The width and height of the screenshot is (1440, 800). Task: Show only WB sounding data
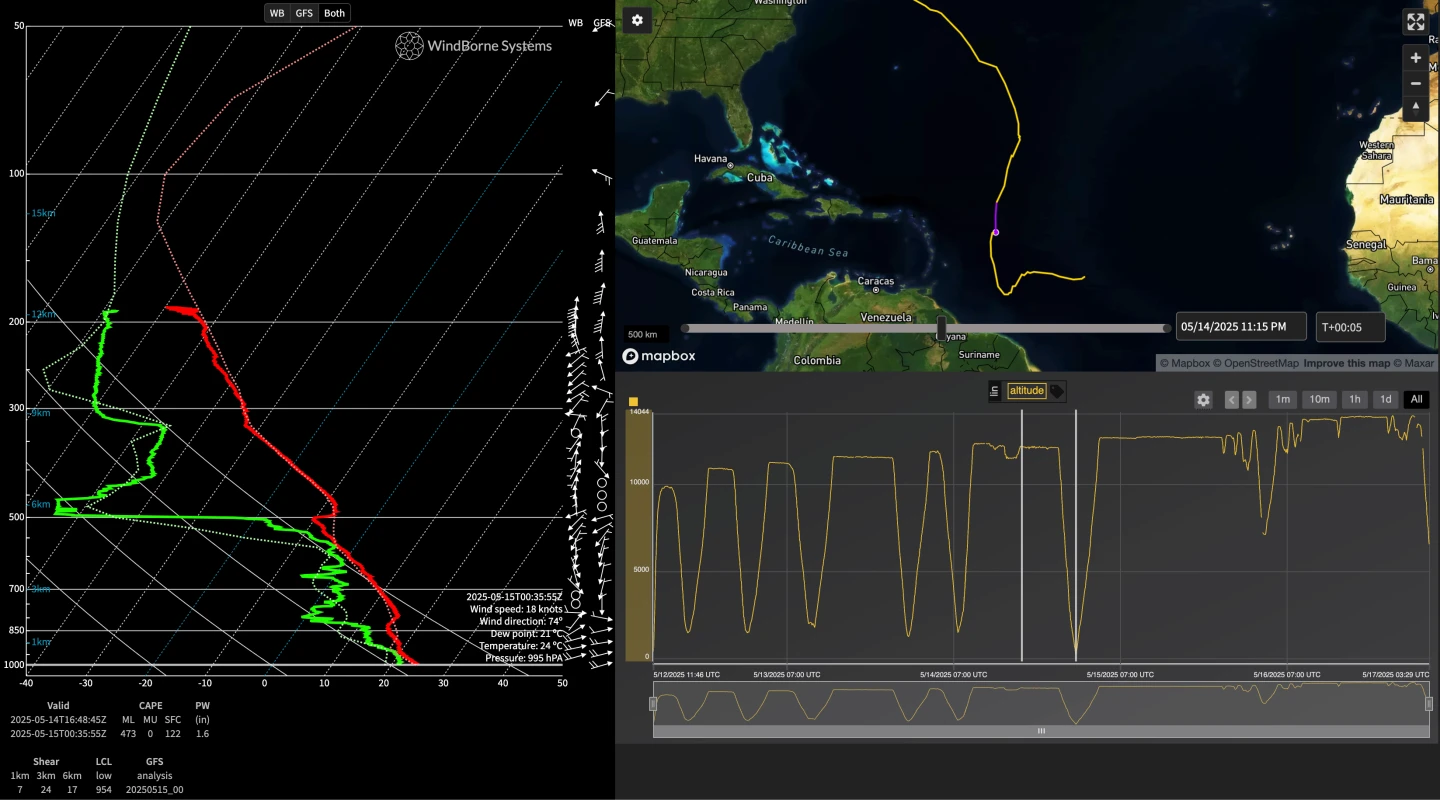[x=277, y=13]
